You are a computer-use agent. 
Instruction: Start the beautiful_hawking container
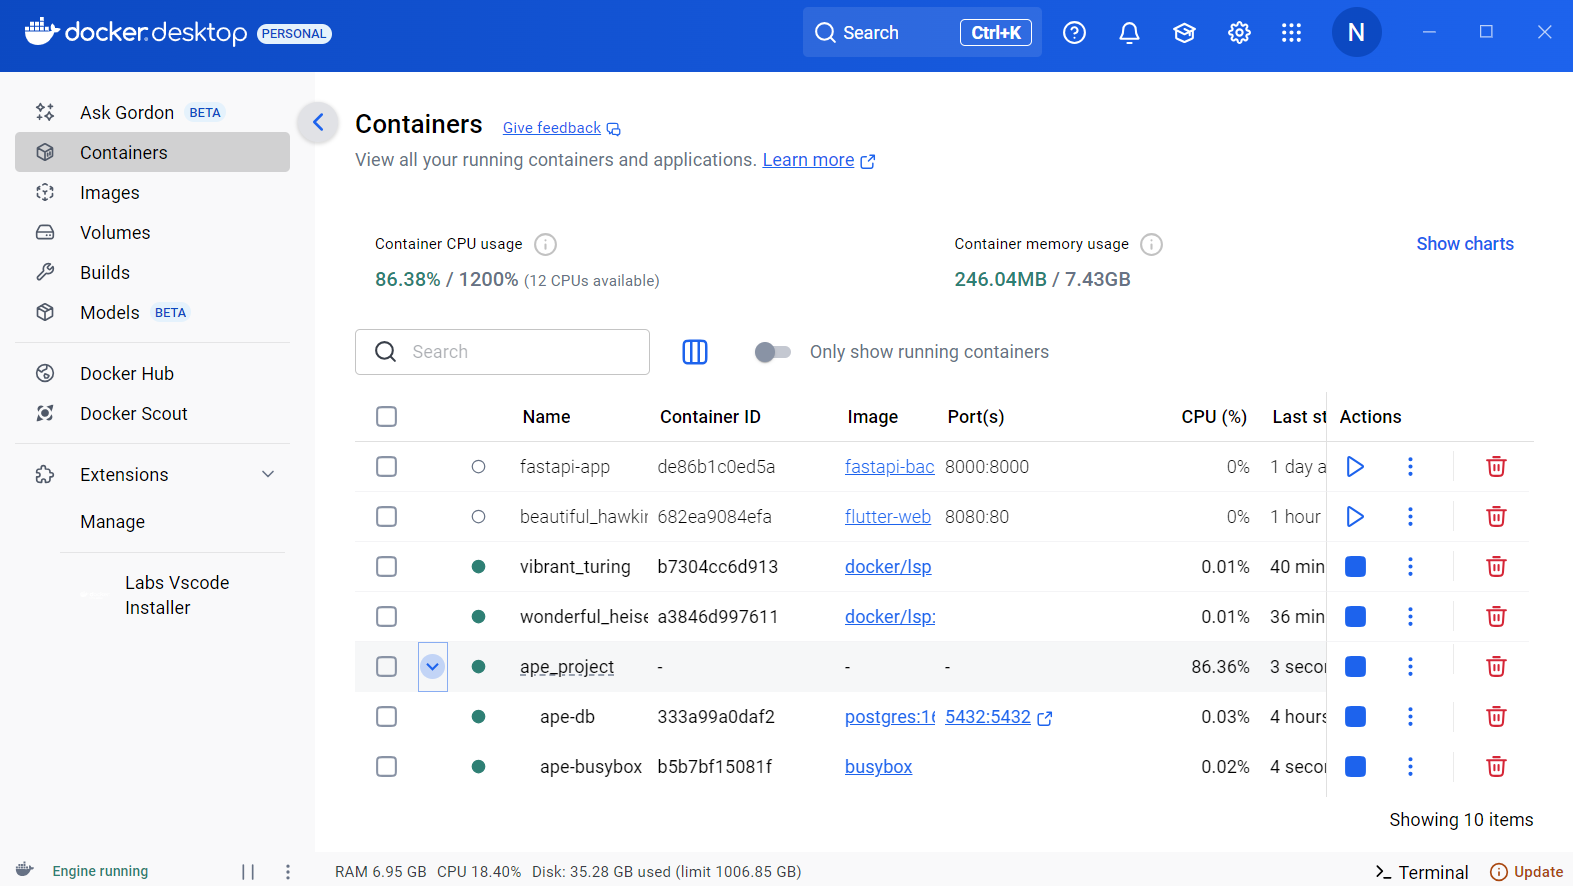[x=1355, y=516]
